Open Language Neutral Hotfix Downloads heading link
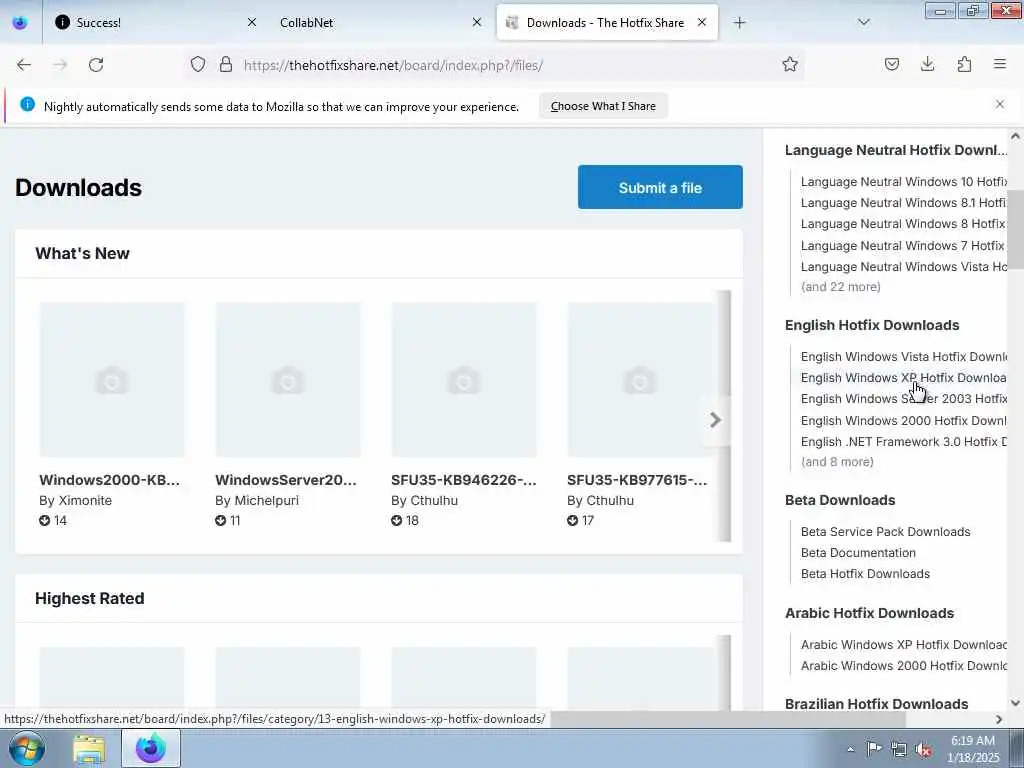 pos(895,150)
